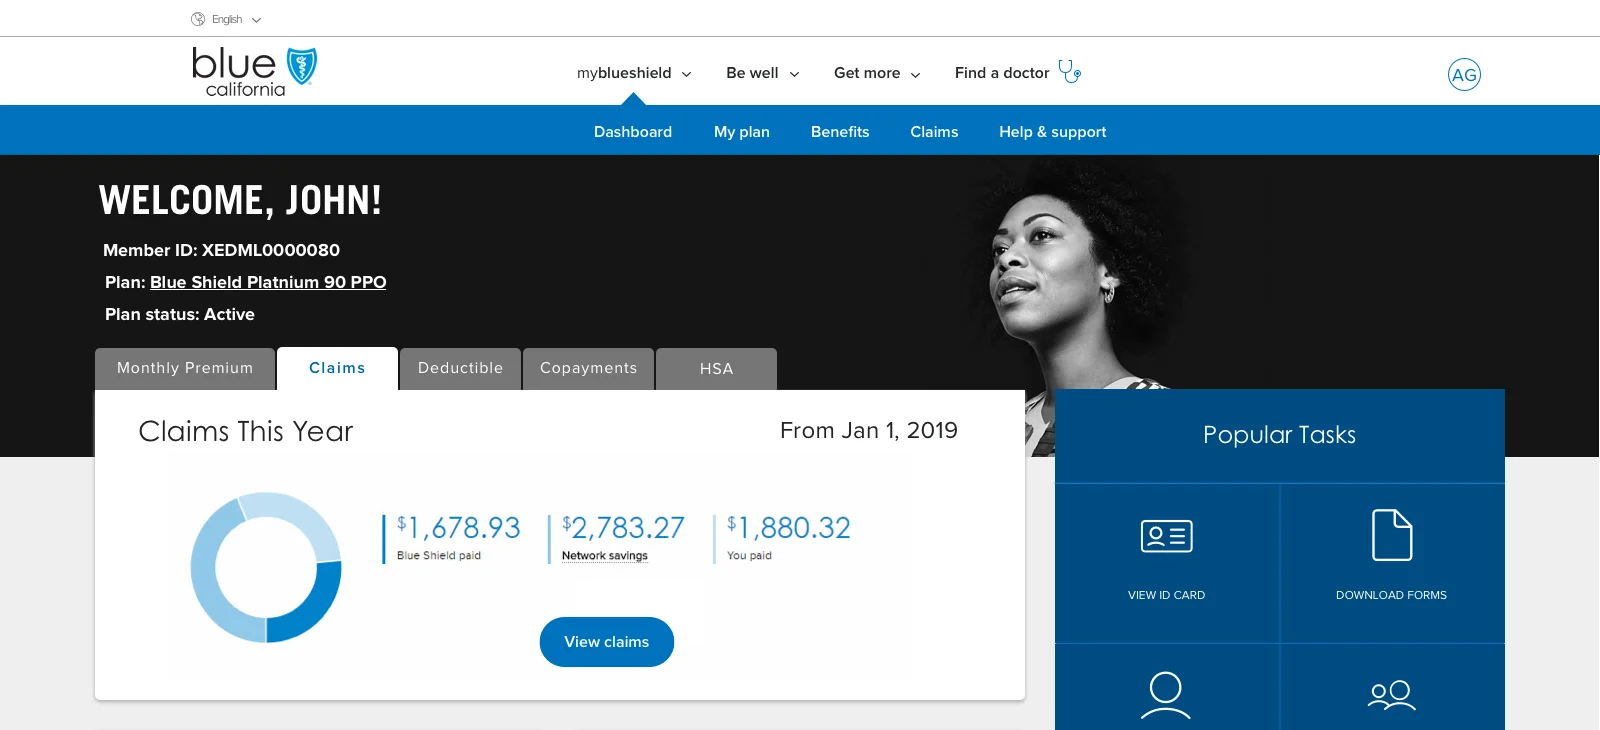Screen dimensions: 1600x730
Task: Click the stethoscope icon
Action: 1070,72
